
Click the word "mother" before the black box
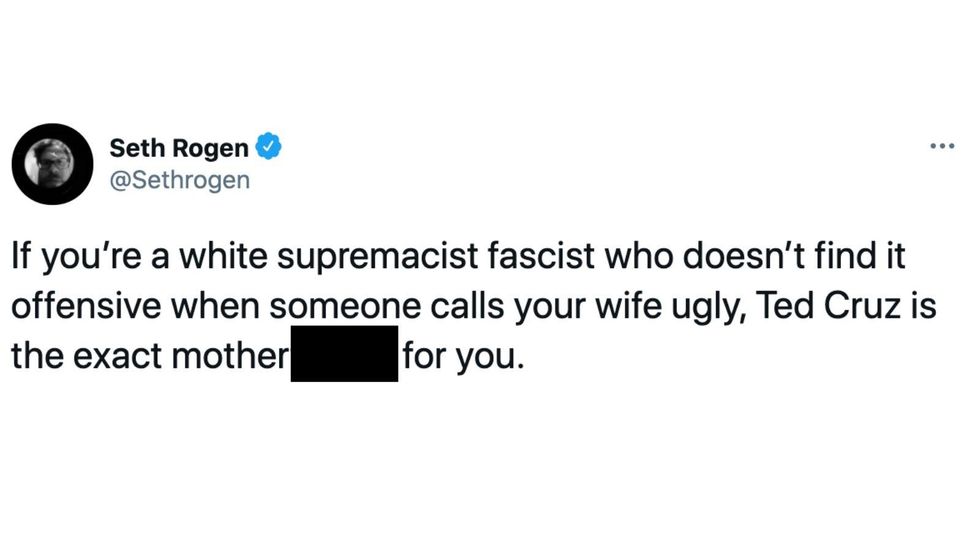[227, 355]
